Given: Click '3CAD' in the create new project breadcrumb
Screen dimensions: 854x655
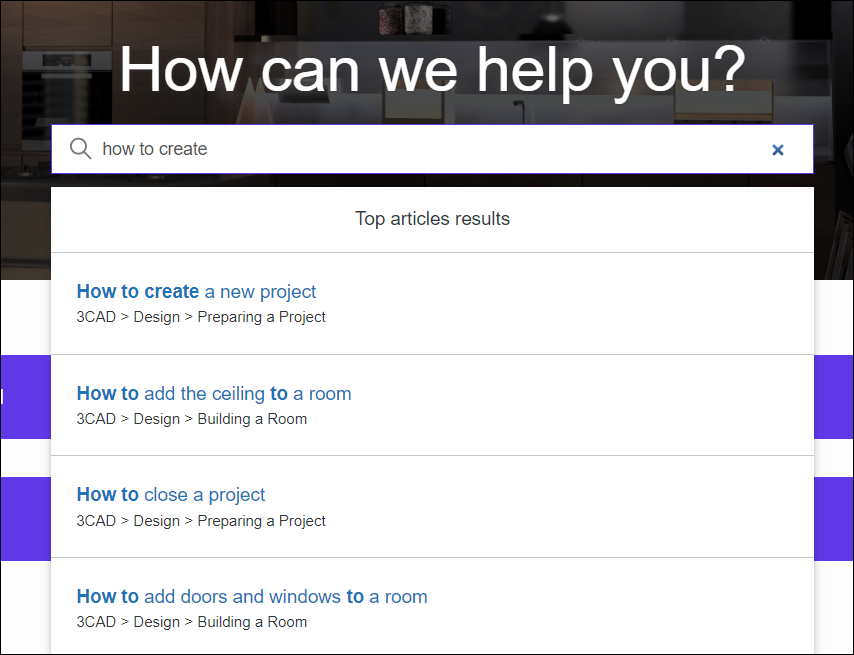Looking at the screenshot, I should tap(96, 317).
